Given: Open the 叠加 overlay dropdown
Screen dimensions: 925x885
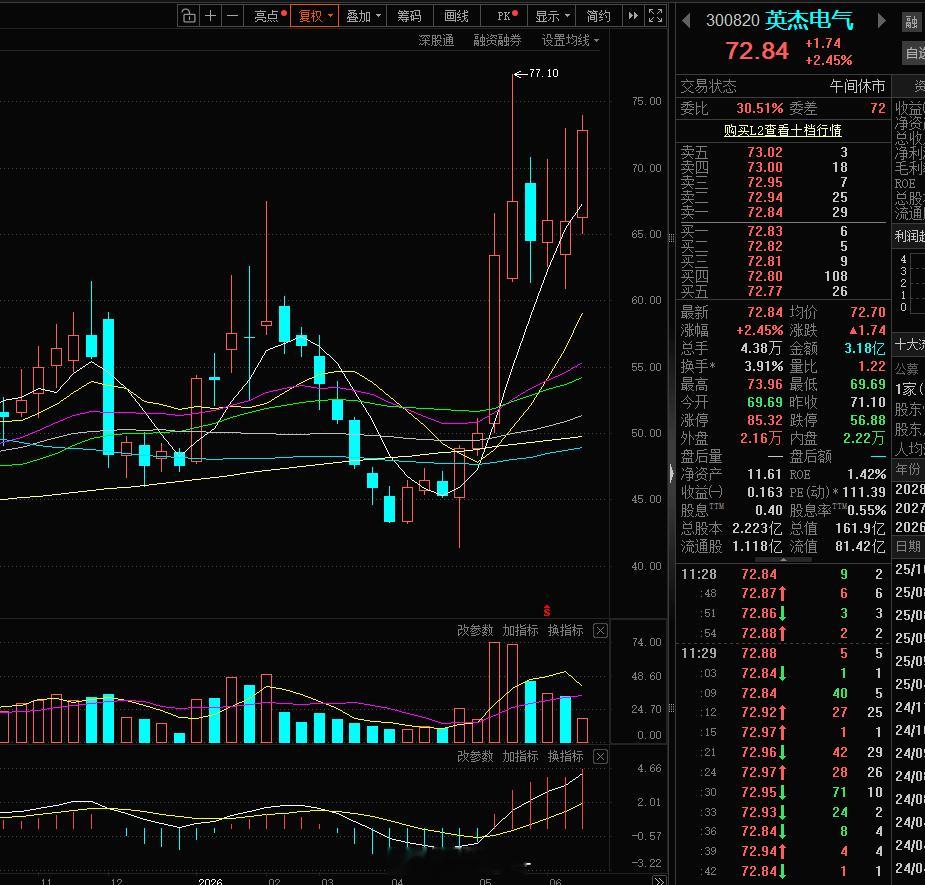Looking at the screenshot, I should [362, 16].
